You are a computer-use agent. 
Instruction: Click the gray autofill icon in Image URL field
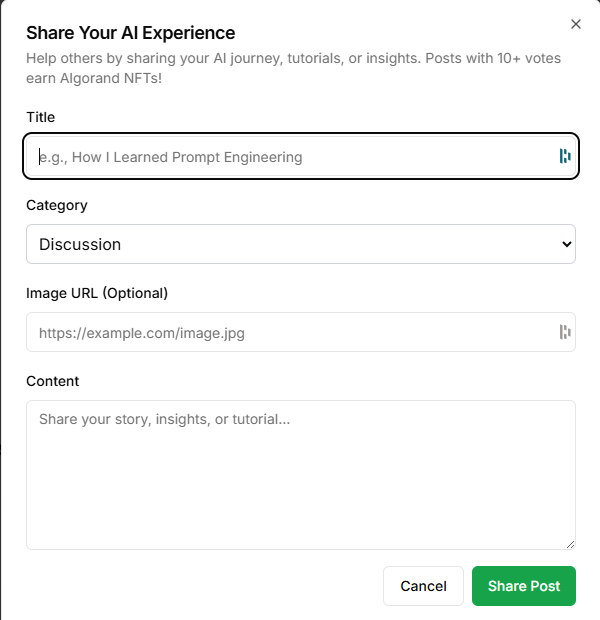564,332
